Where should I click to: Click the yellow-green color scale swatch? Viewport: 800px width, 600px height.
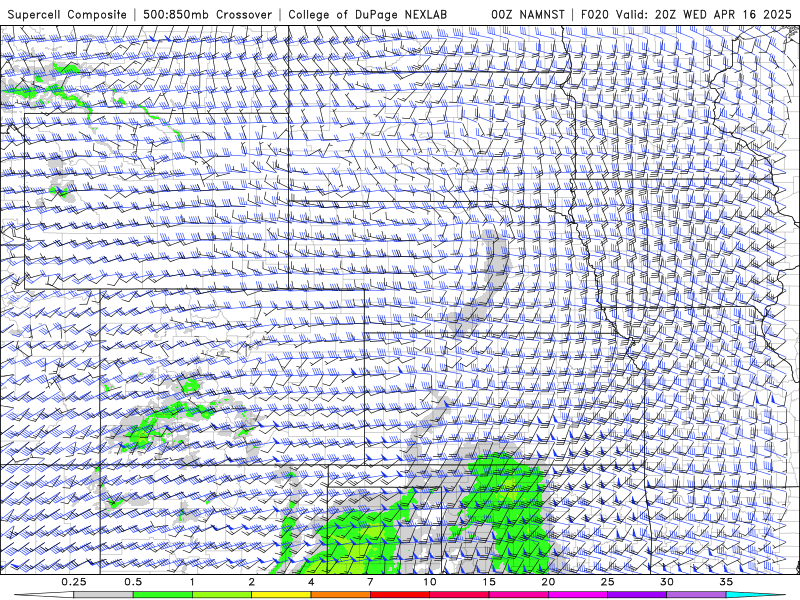[x=222, y=595]
